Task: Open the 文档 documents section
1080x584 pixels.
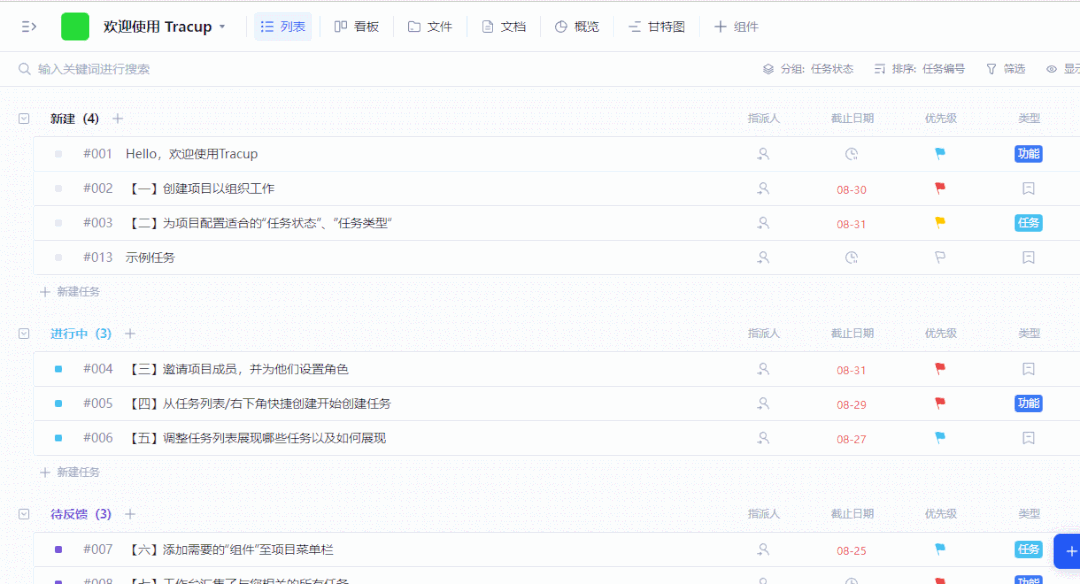Action: point(504,26)
